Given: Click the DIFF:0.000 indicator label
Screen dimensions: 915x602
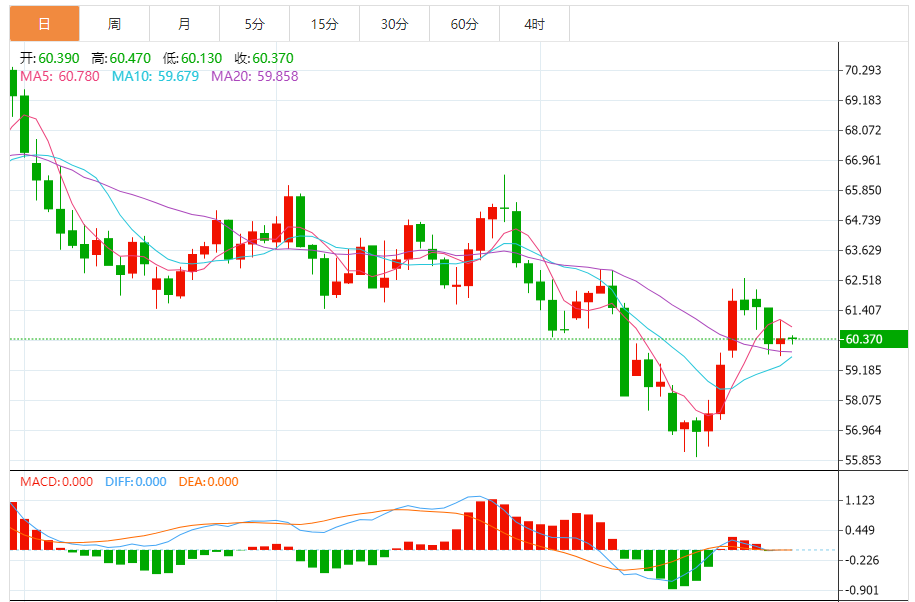Looking at the screenshot, I should click(135, 482).
